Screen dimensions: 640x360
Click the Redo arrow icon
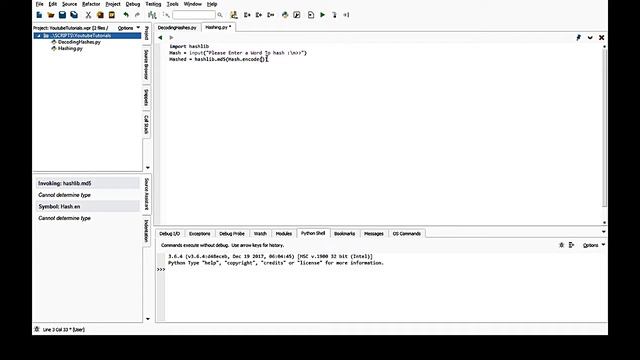(x=138, y=15)
